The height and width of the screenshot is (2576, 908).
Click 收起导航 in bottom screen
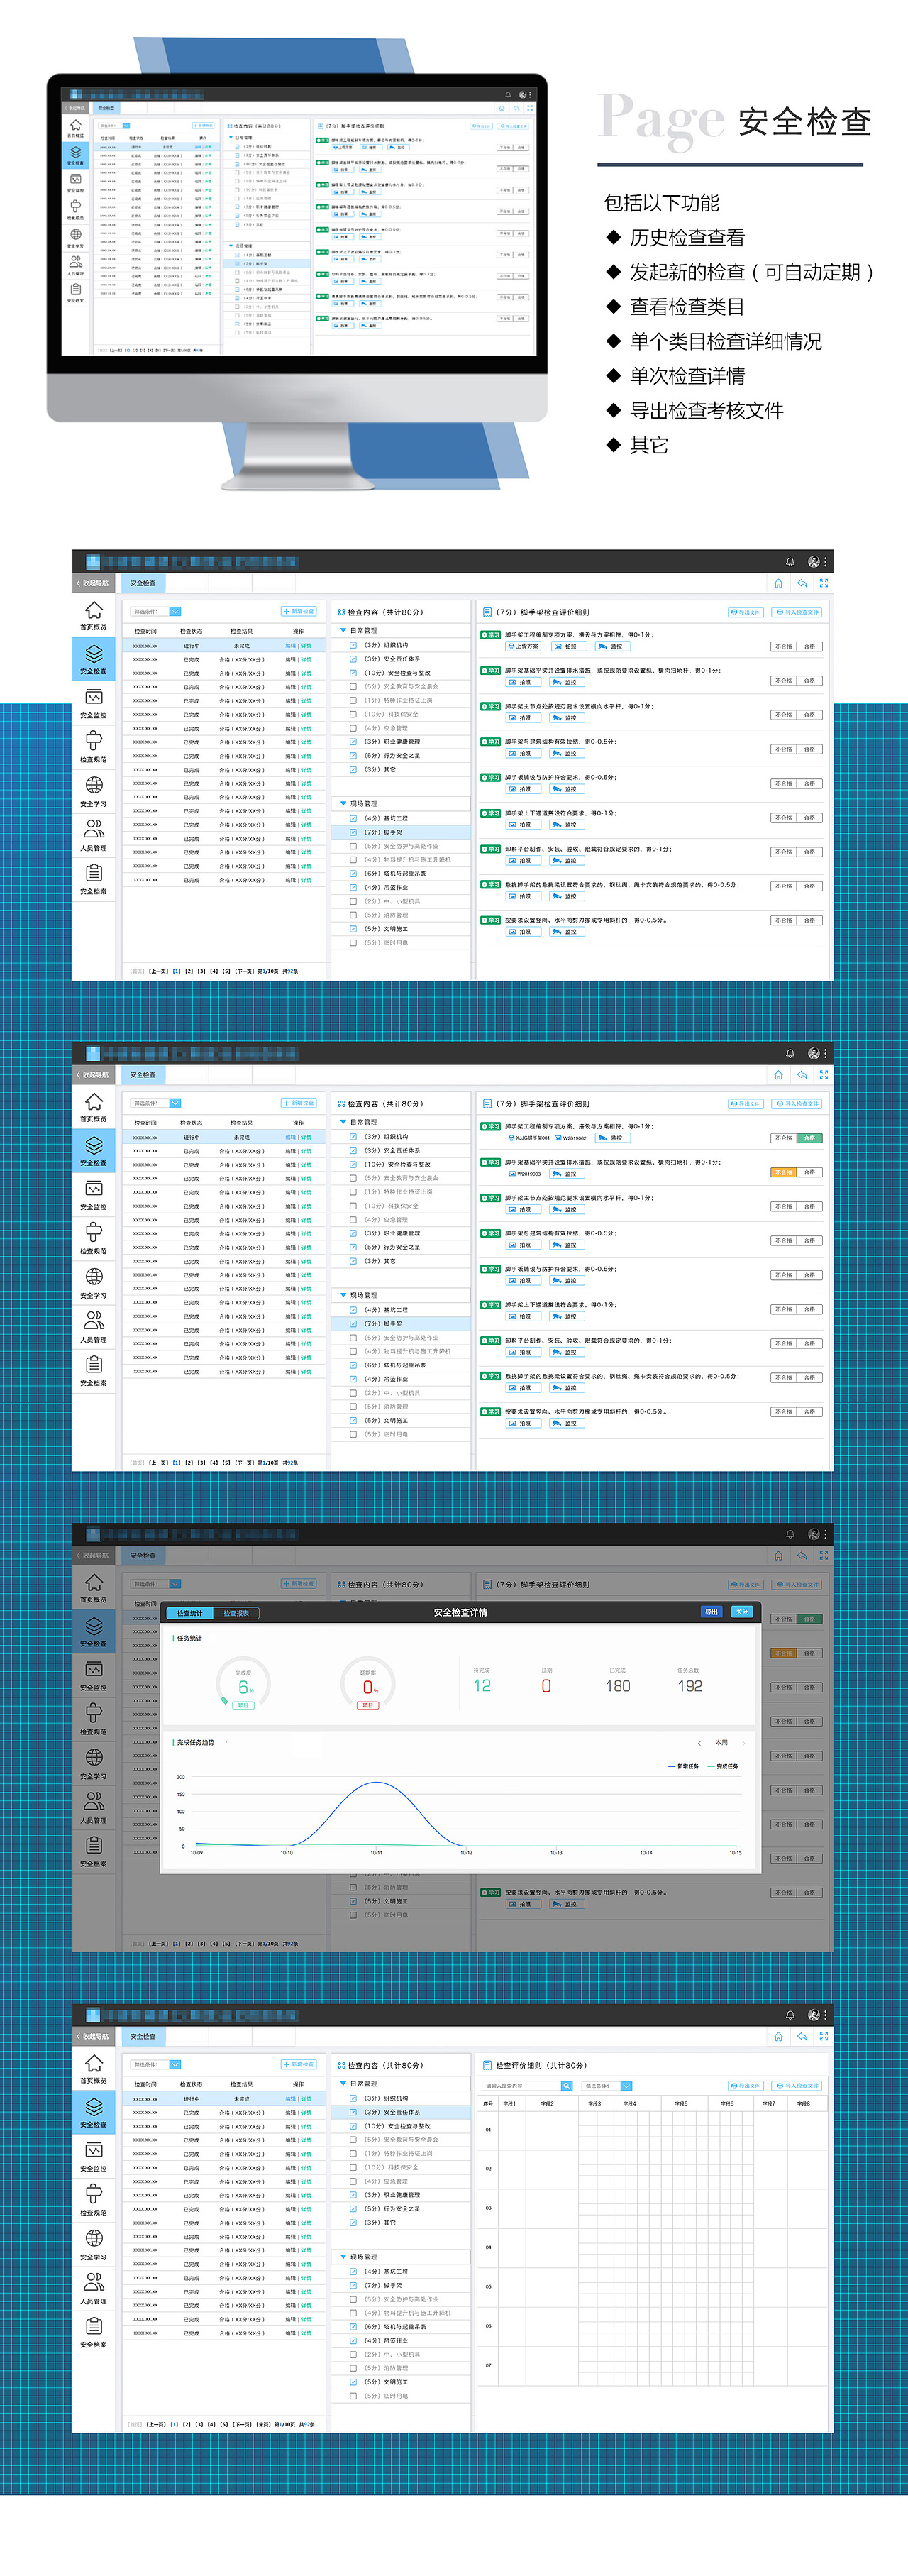pyautogui.click(x=94, y=2036)
